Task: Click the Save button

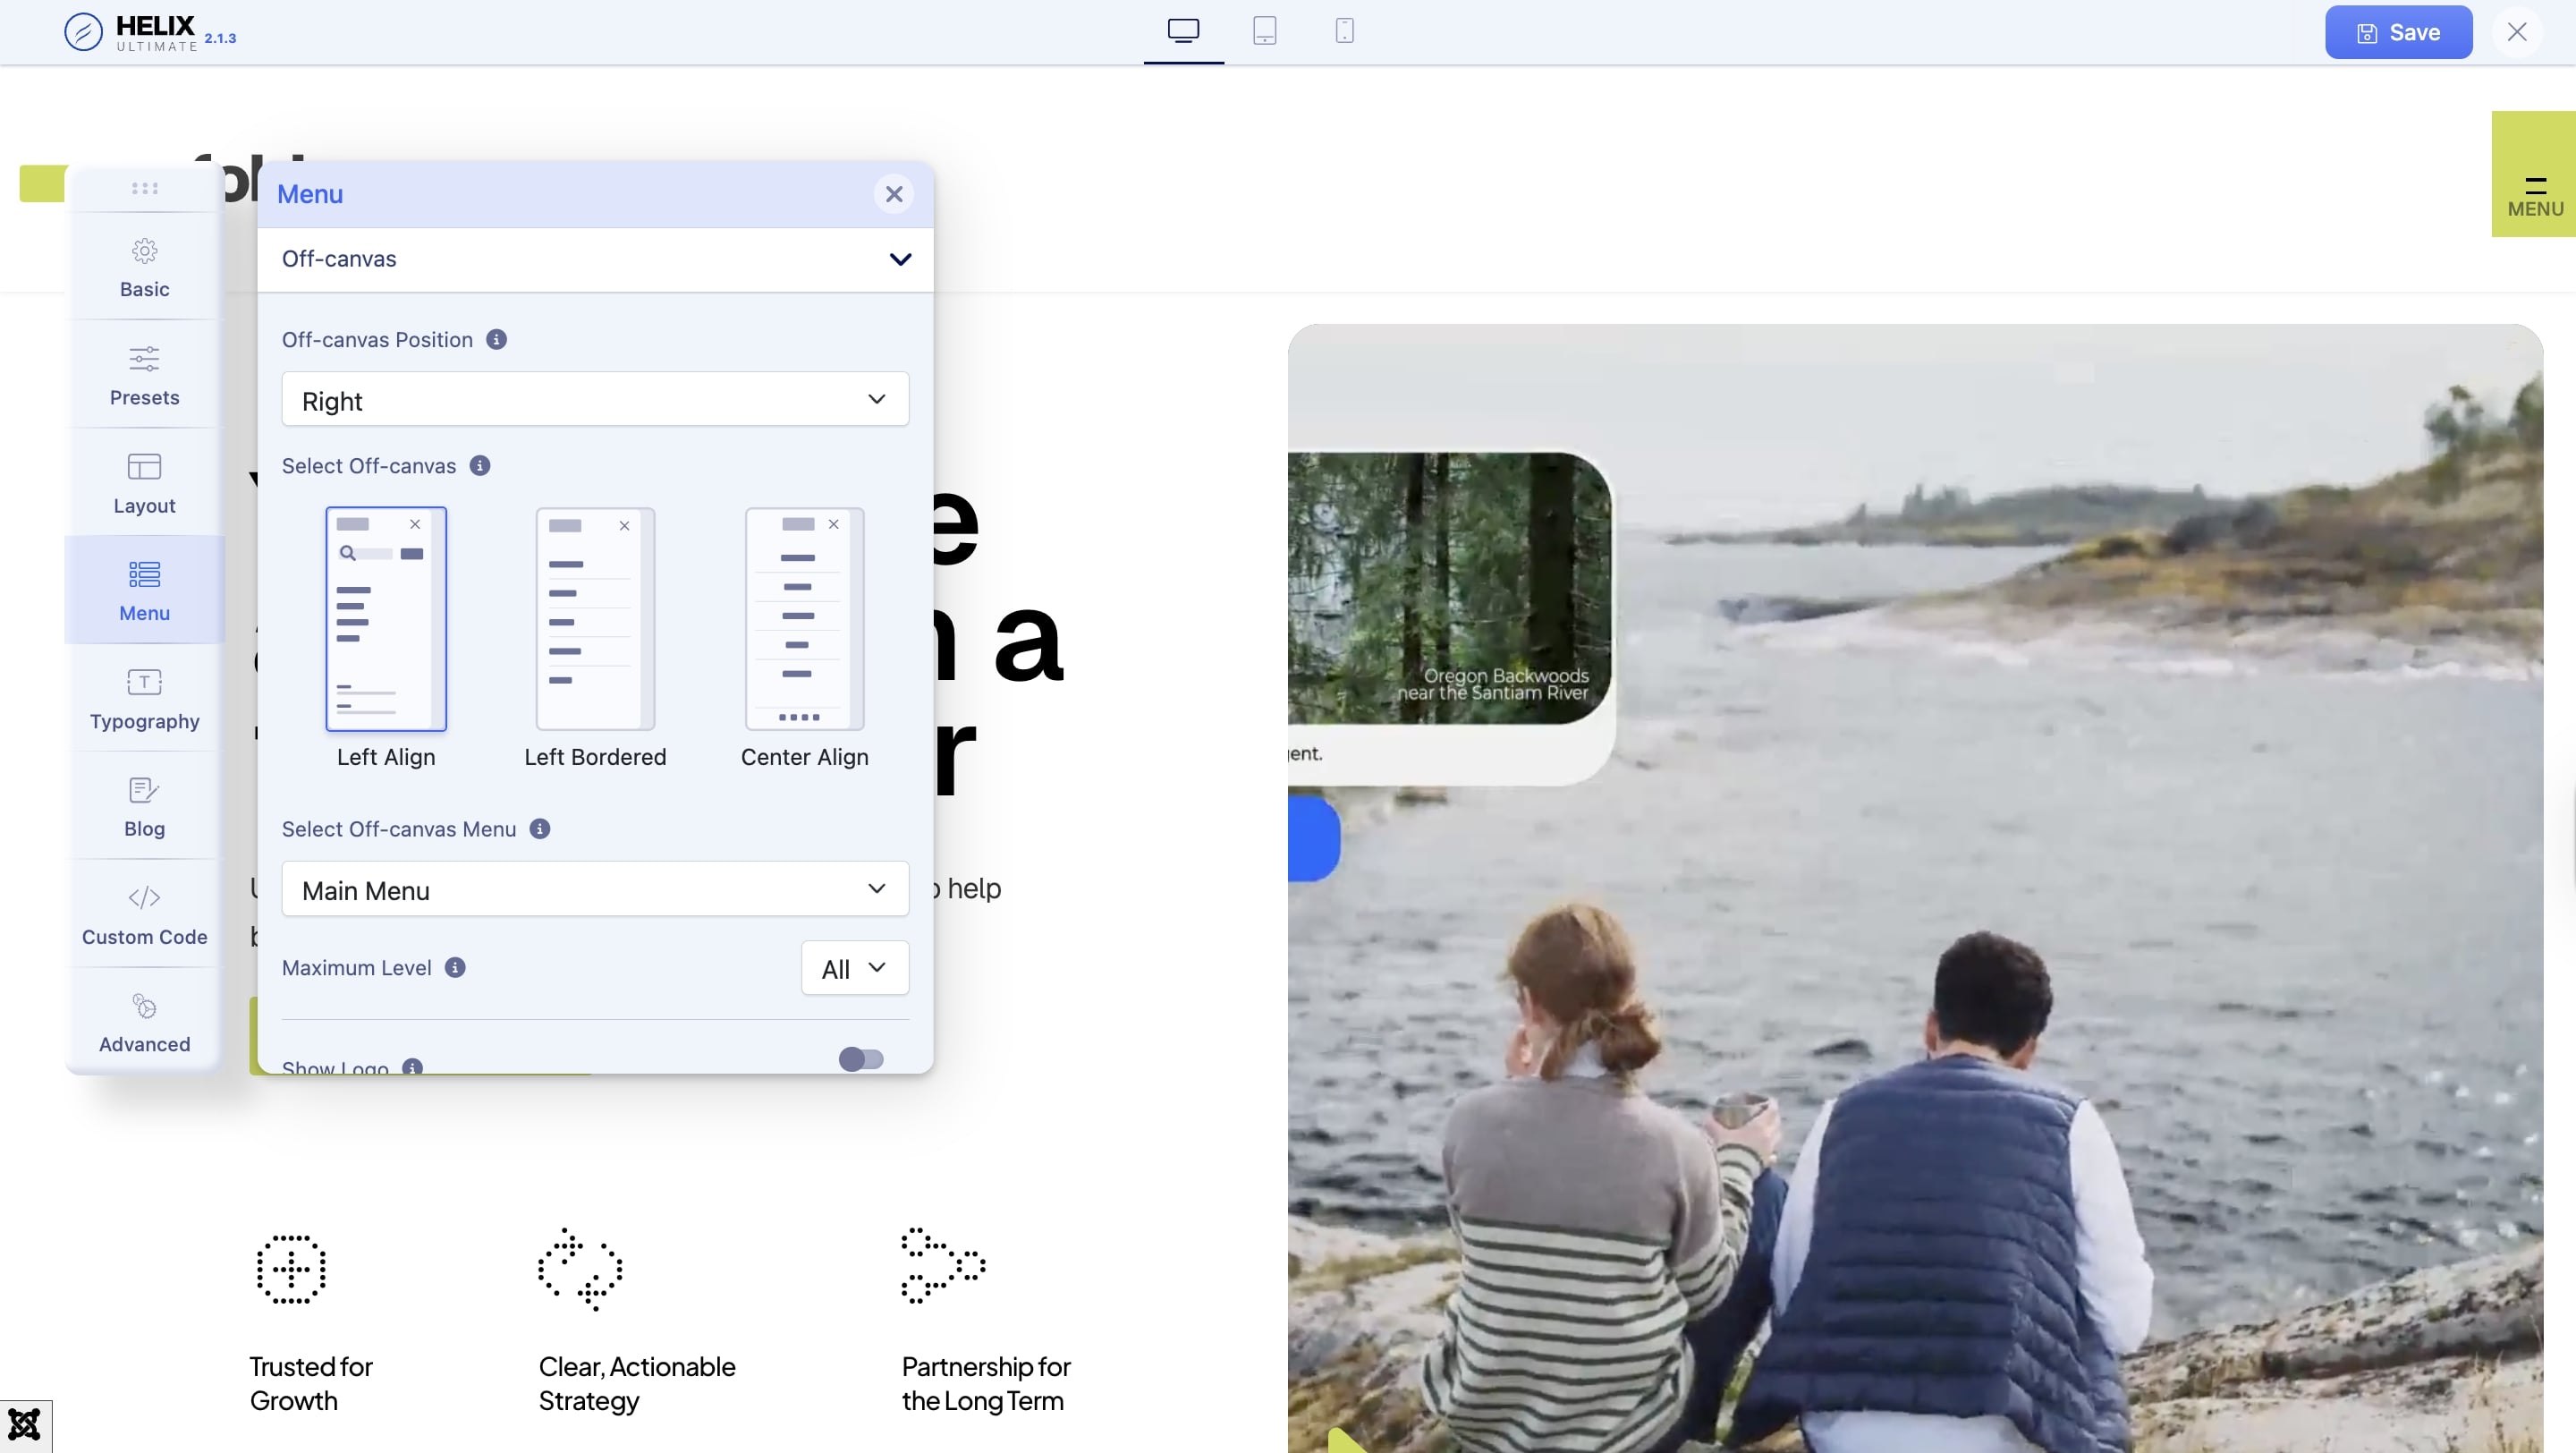Action: (2397, 33)
